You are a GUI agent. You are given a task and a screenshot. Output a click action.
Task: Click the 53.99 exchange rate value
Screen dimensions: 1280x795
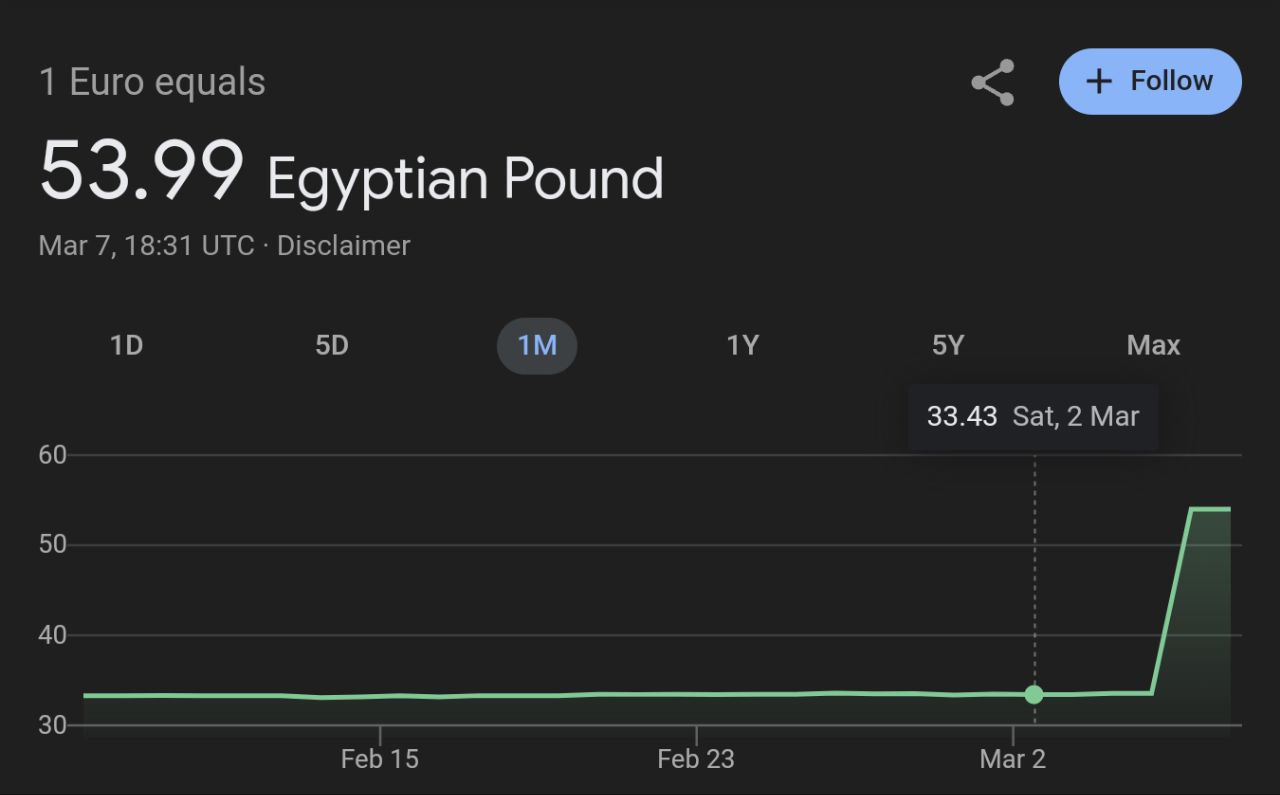coord(141,170)
